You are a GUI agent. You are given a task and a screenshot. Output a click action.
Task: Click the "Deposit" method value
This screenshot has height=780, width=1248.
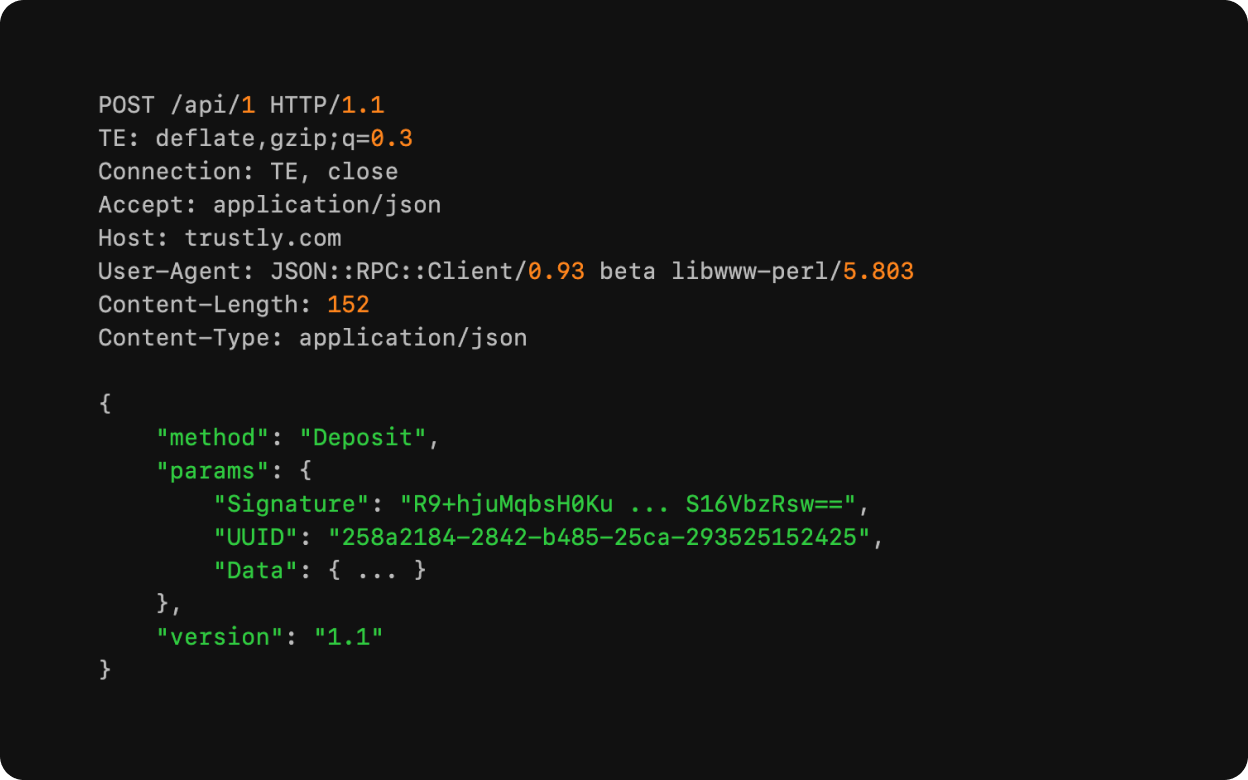pos(363,437)
